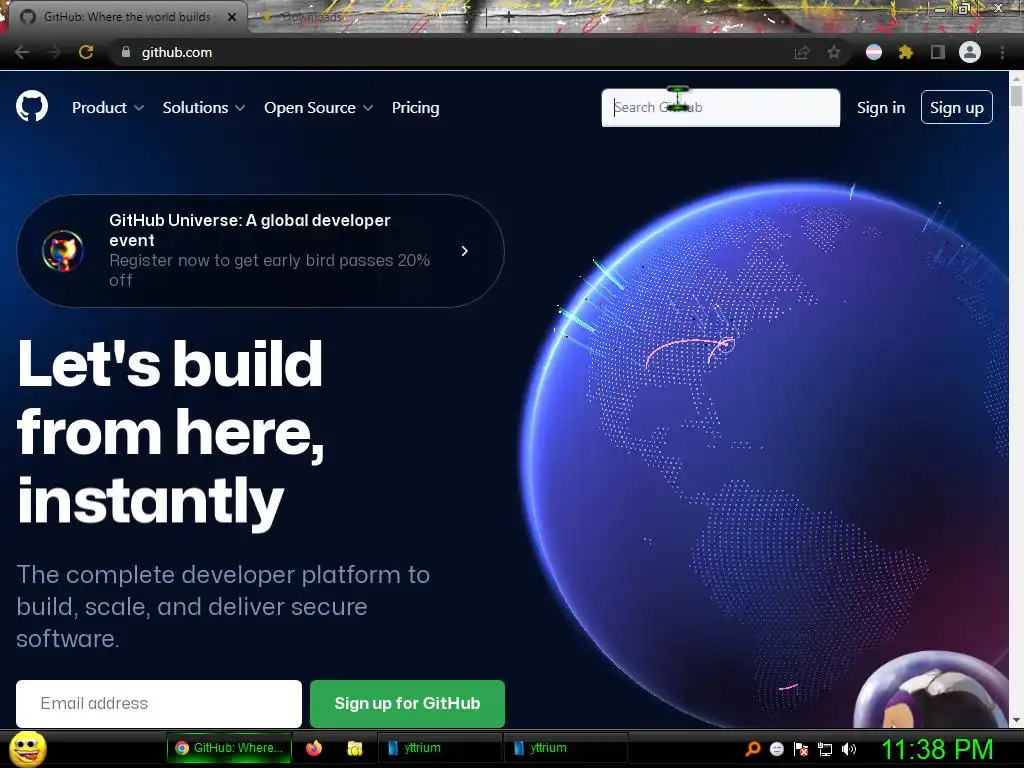Select the Chrome GitHub taskbar button
The image size is (1024, 768).
(x=229, y=748)
